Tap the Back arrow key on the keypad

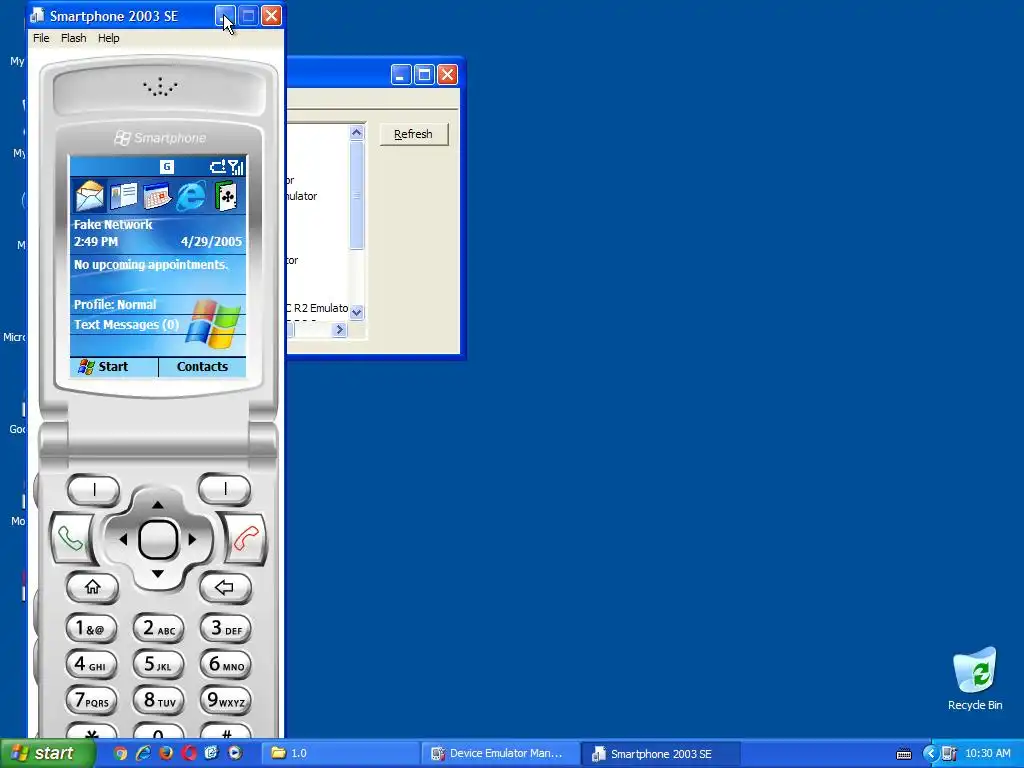click(x=225, y=587)
